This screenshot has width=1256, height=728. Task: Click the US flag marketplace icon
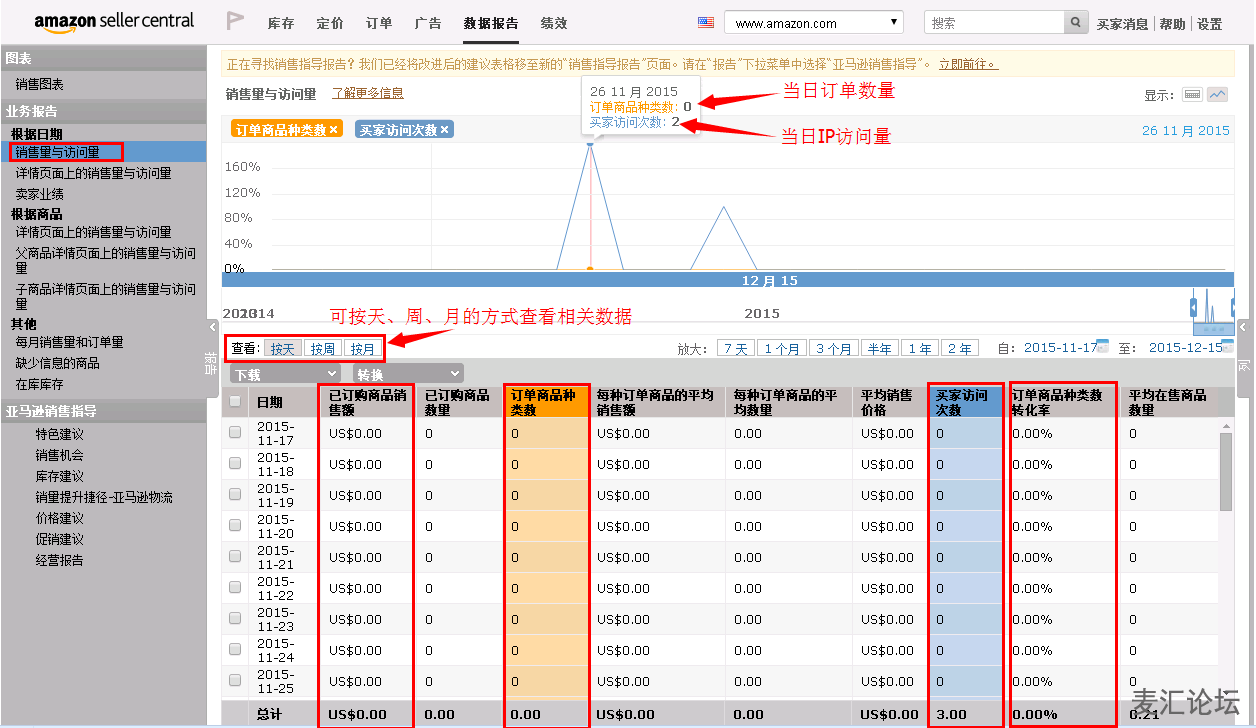706,22
